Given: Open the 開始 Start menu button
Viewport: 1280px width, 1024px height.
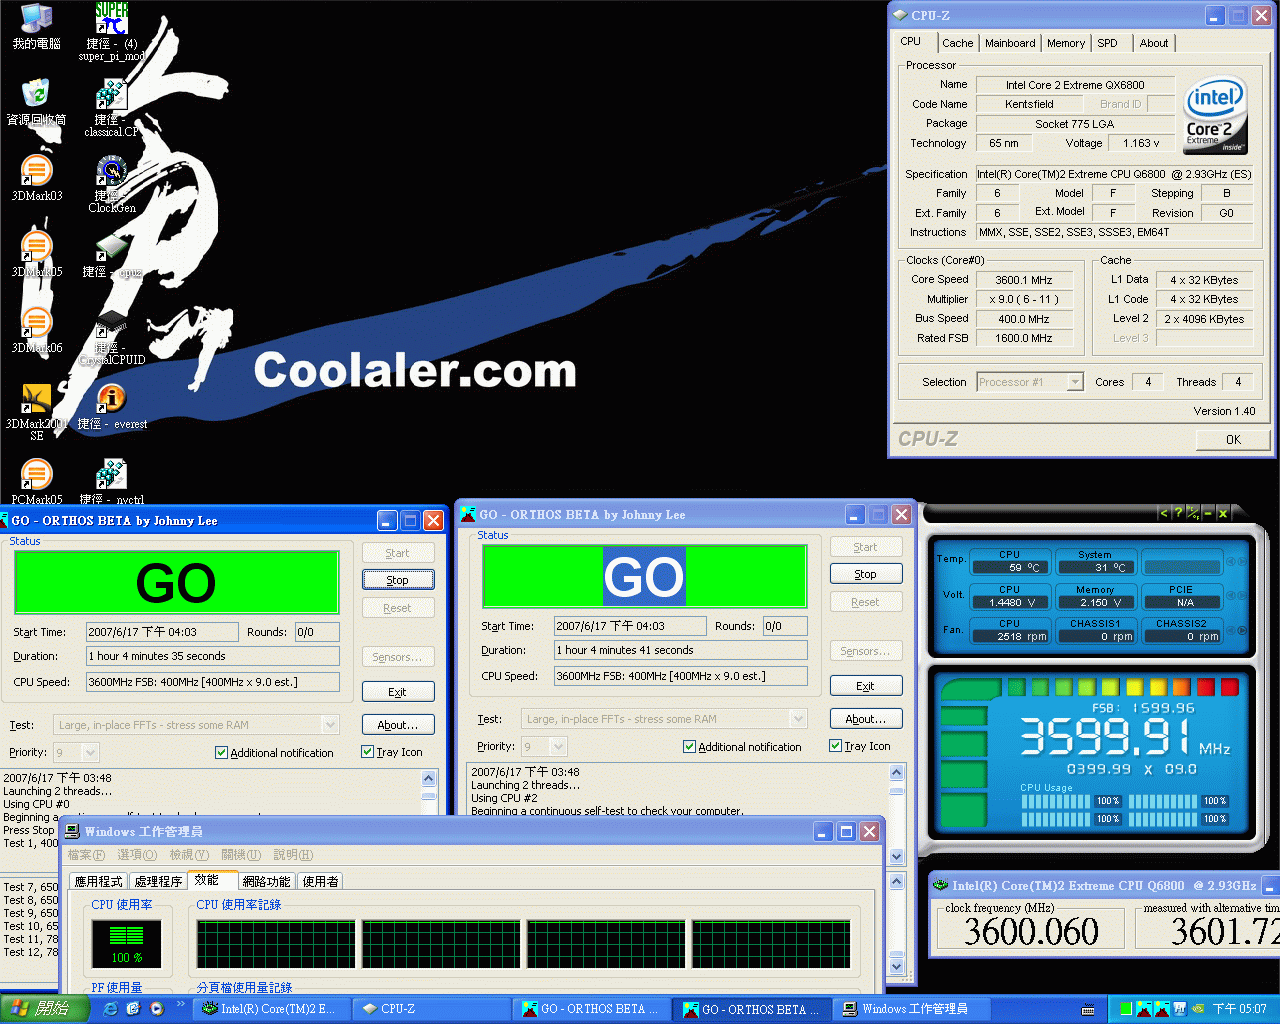Looking at the screenshot, I should [x=45, y=1009].
